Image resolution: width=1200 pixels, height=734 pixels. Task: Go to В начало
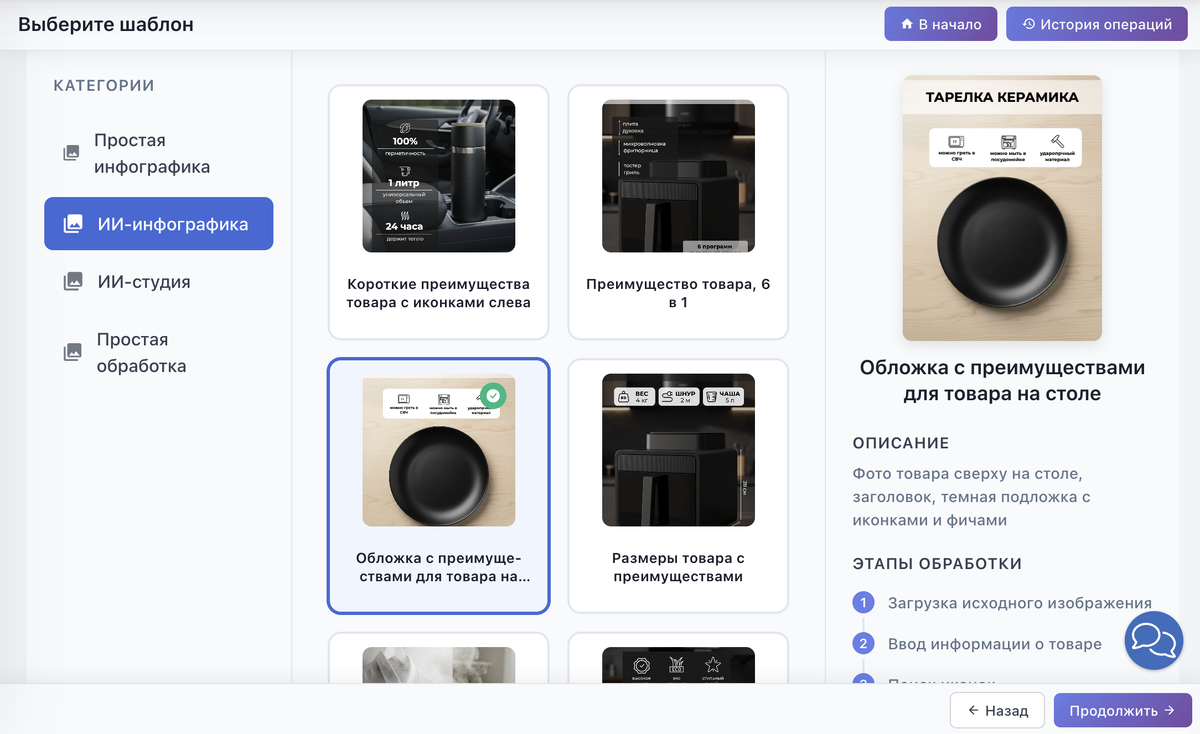(940, 24)
